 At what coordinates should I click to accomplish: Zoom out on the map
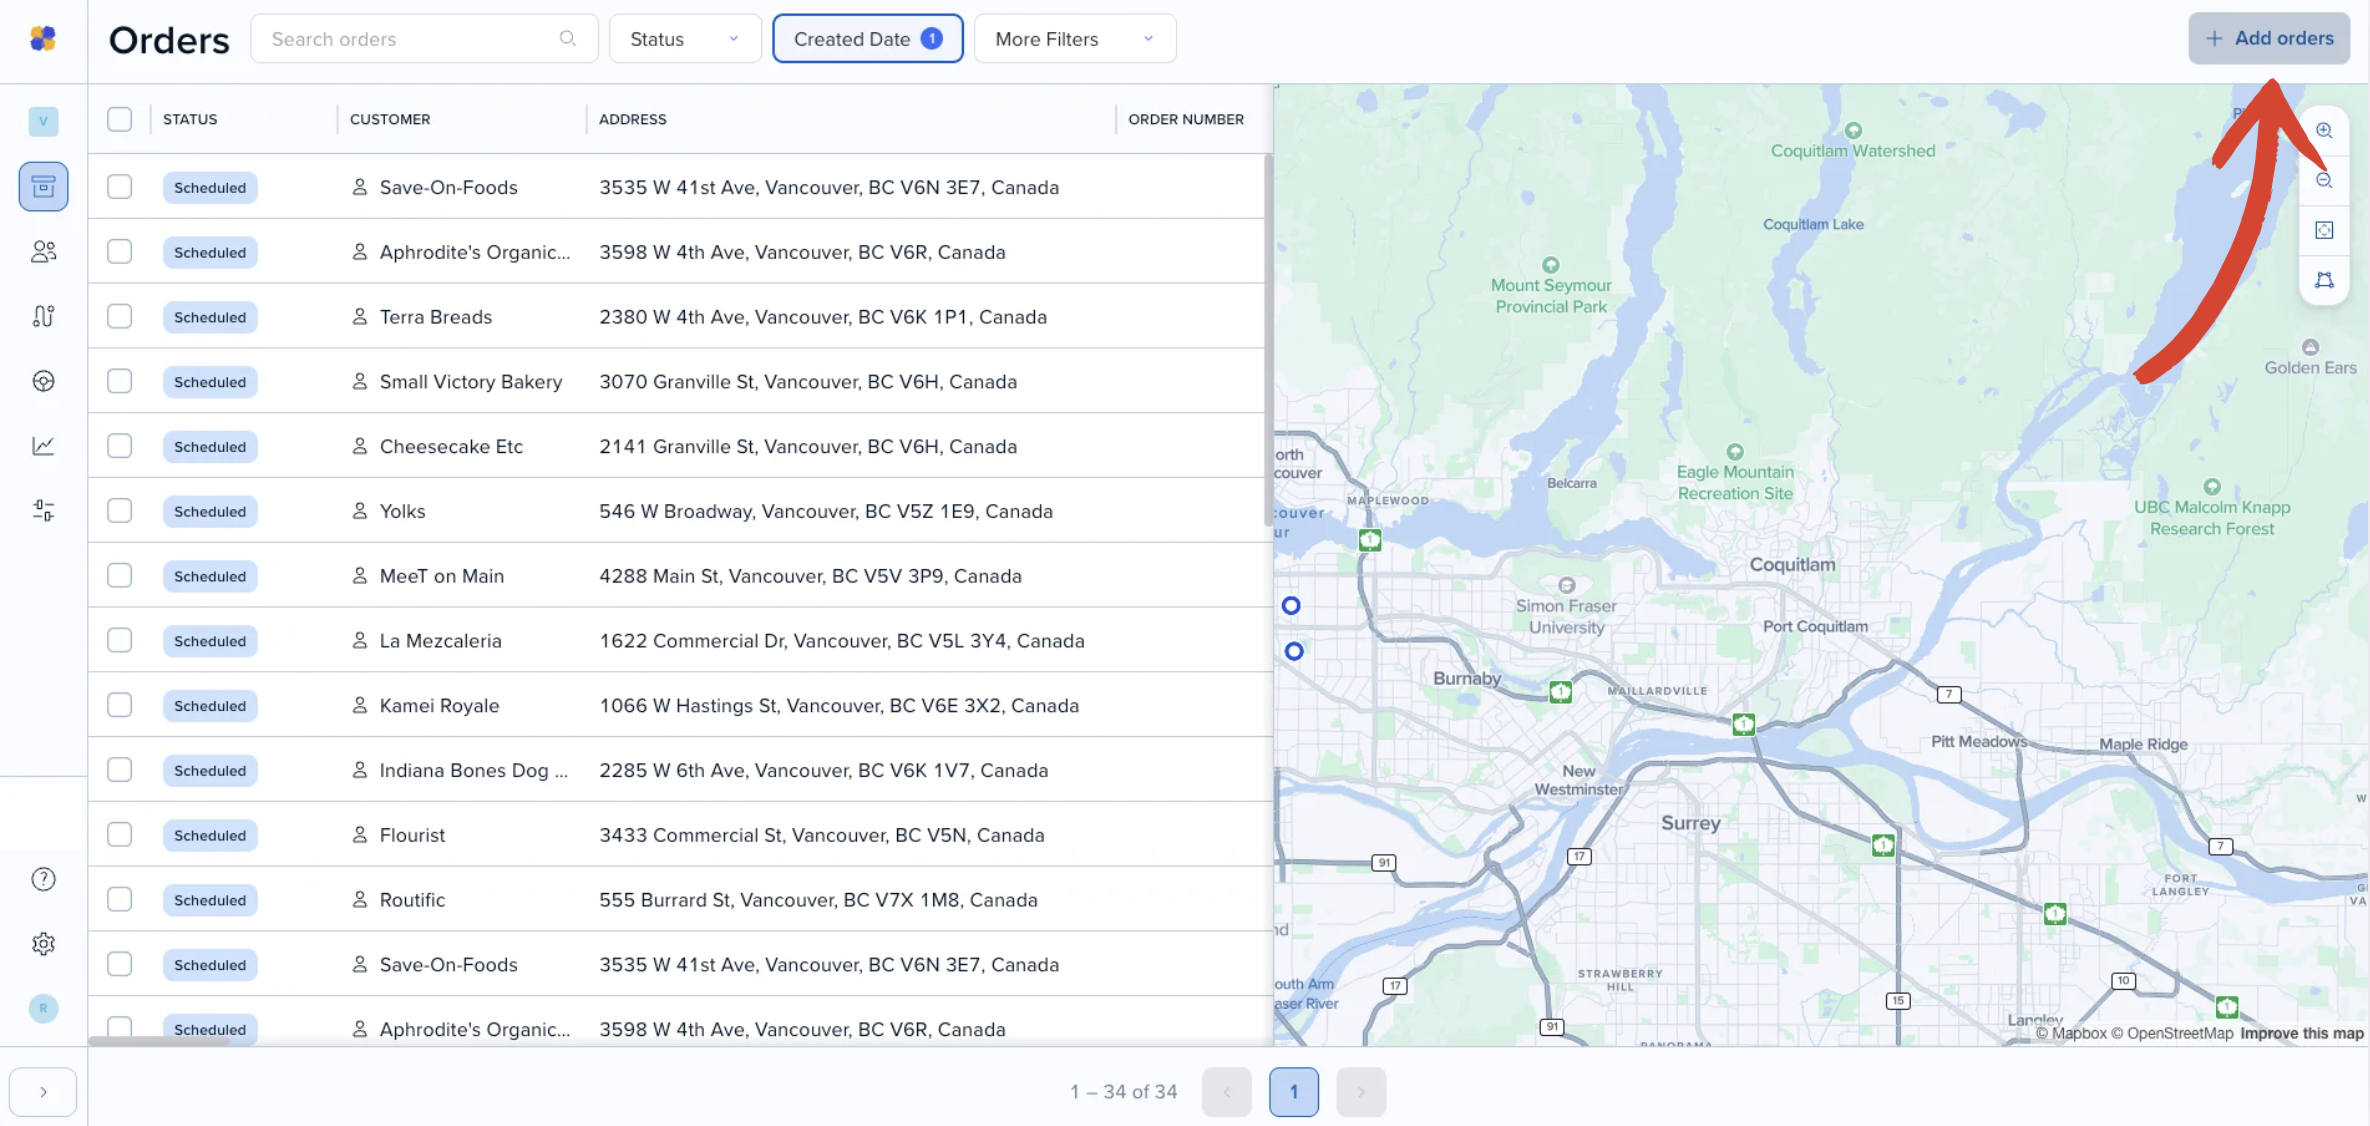[x=2324, y=181]
